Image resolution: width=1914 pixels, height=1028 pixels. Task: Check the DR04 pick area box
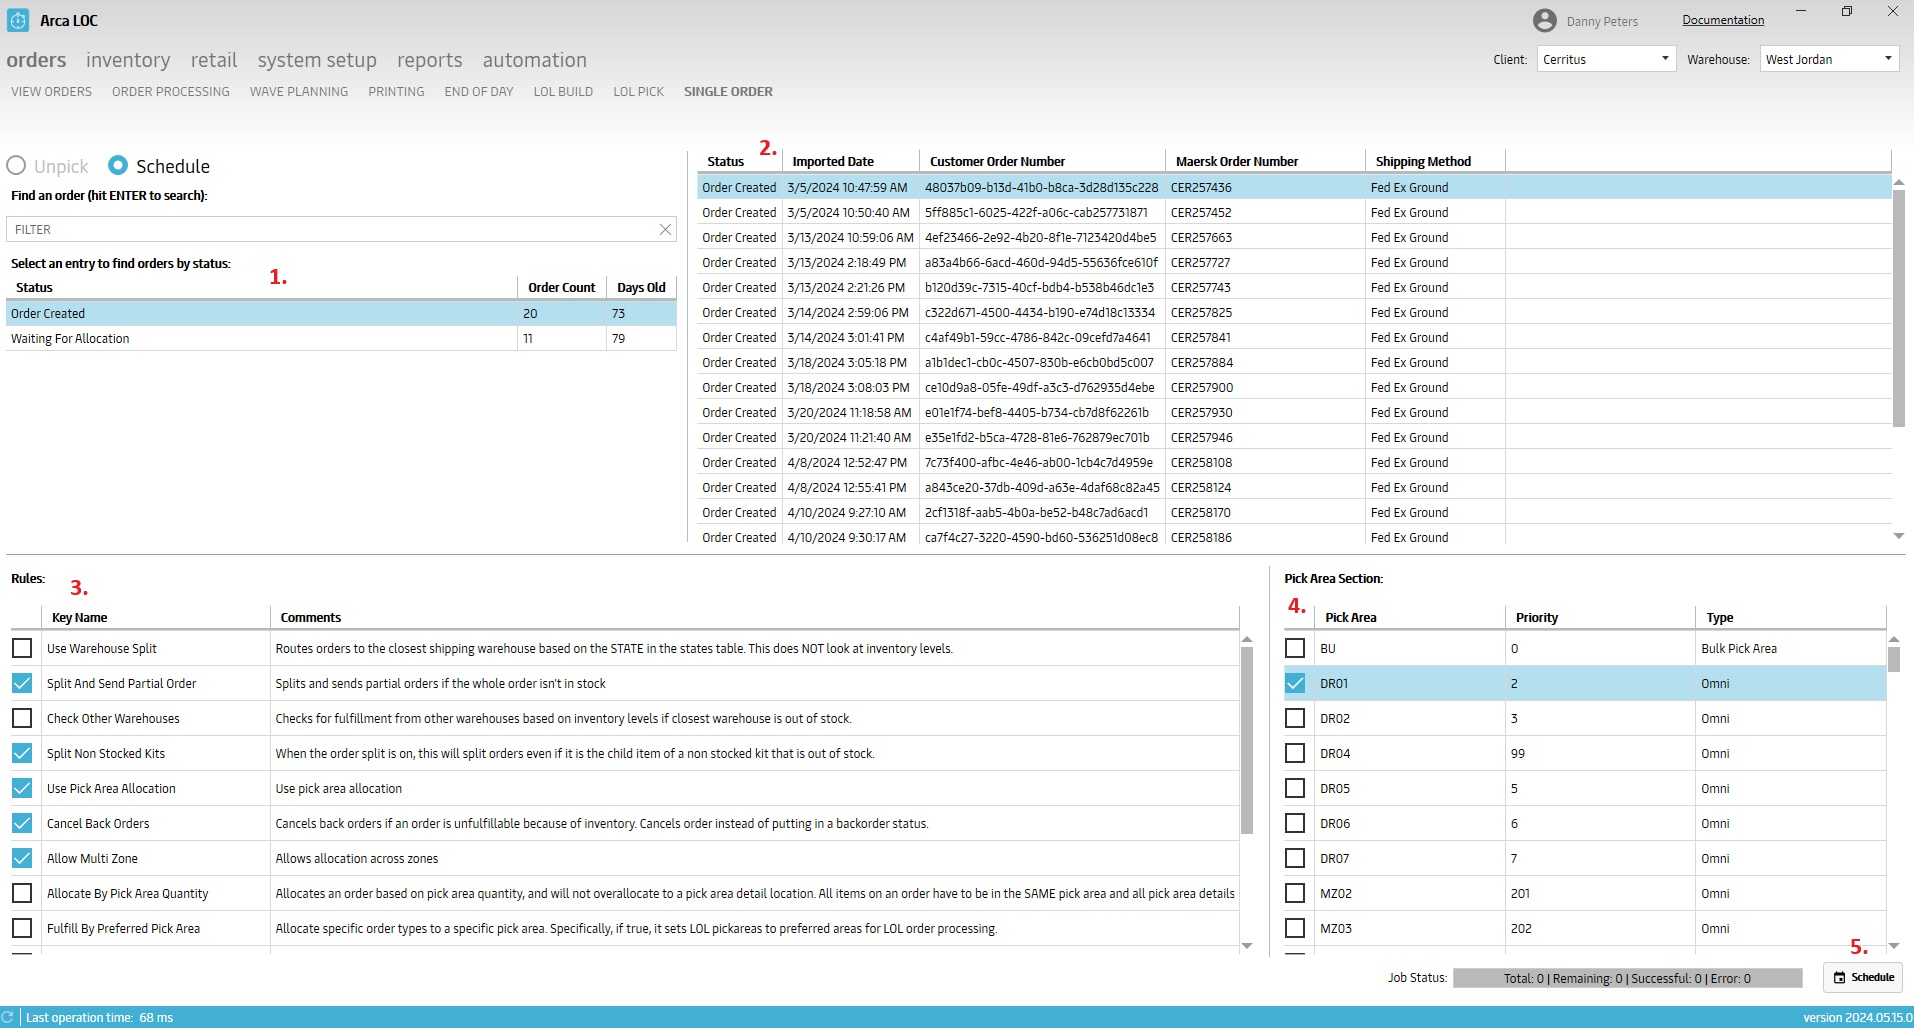click(x=1295, y=753)
